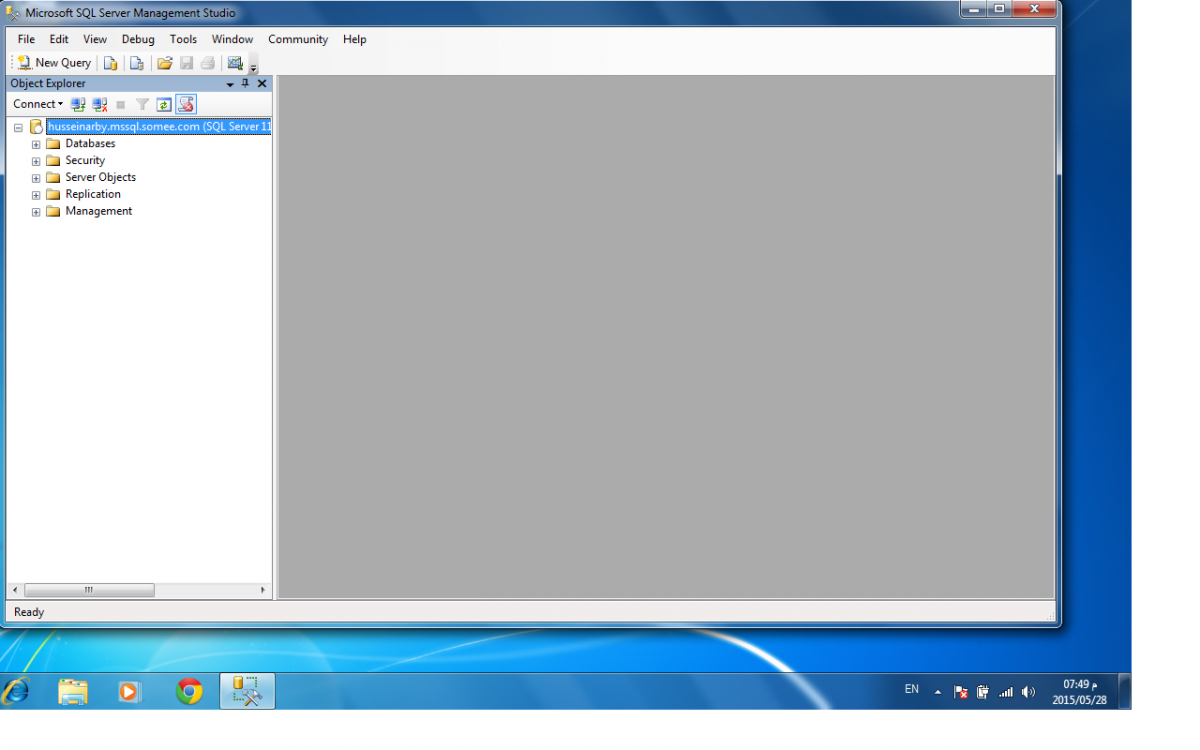Click the power plug battery icon
Viewport: 1200px width, 750px height.
[983, 692]
